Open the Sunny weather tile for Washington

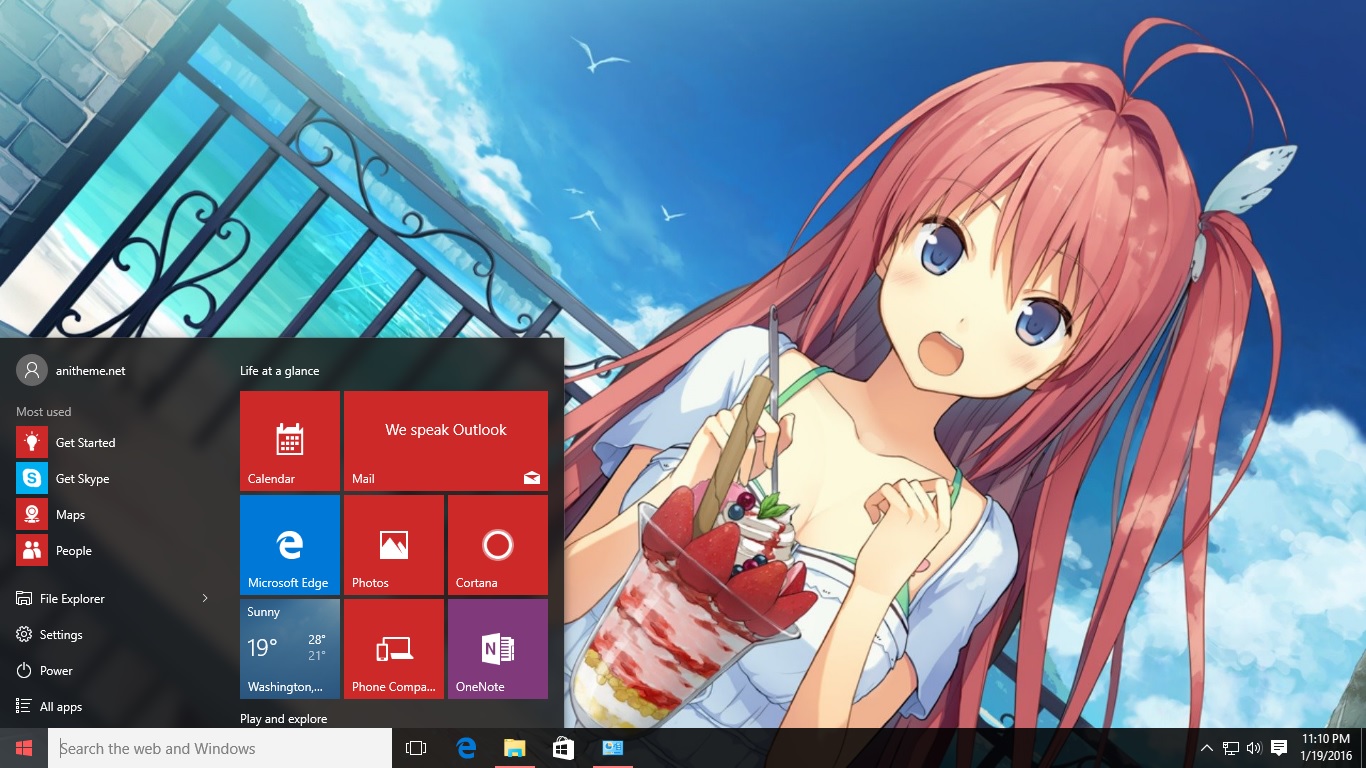point(290,649)
